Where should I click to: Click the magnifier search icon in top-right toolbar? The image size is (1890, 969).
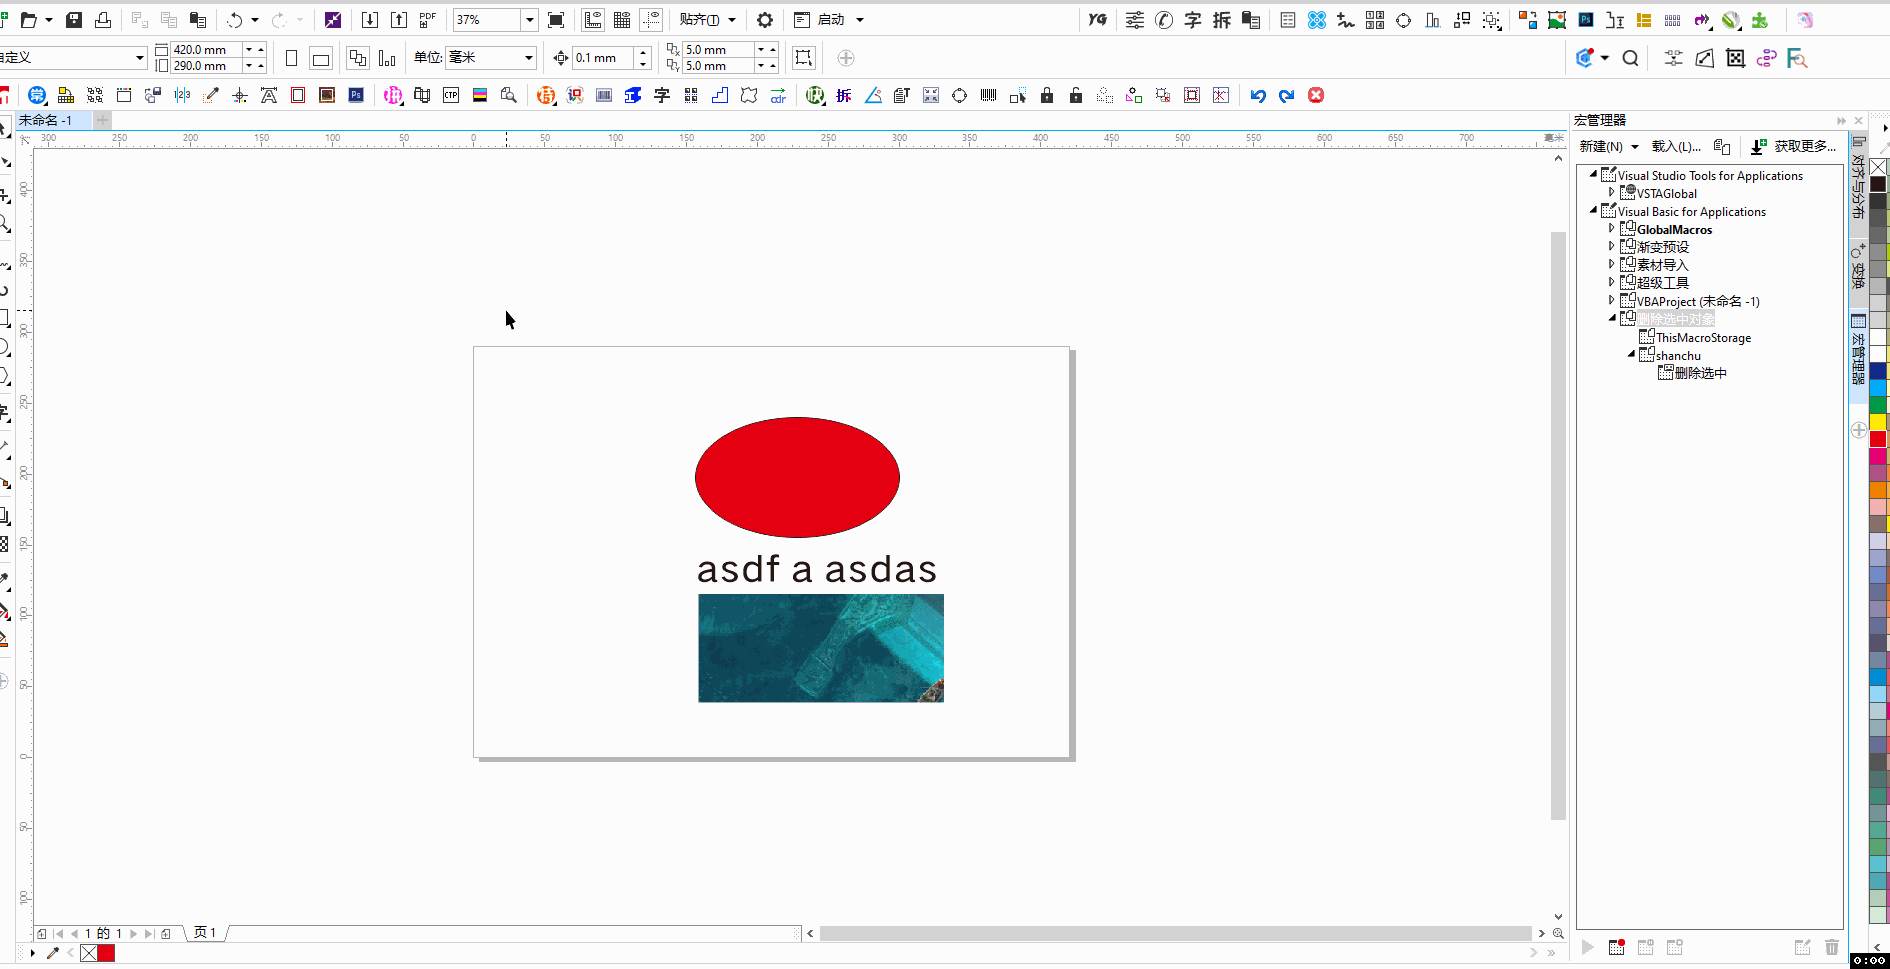(x=1630, y=58)
